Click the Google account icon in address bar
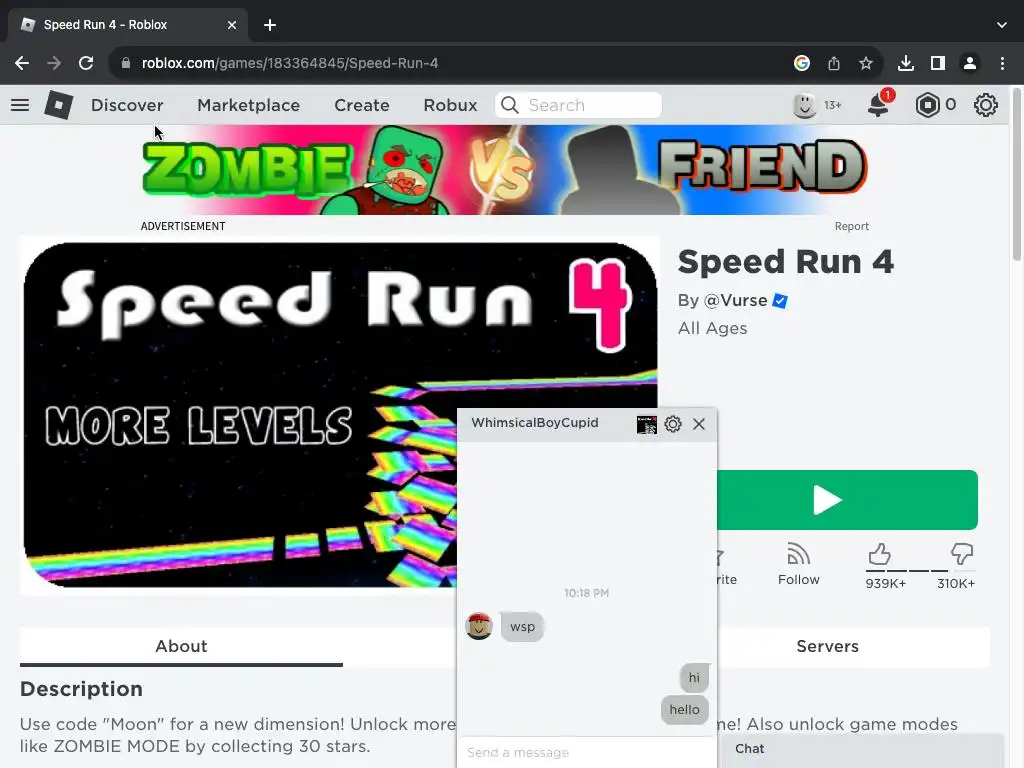This screenshot has width=1024, height=768. coord(802,63)
